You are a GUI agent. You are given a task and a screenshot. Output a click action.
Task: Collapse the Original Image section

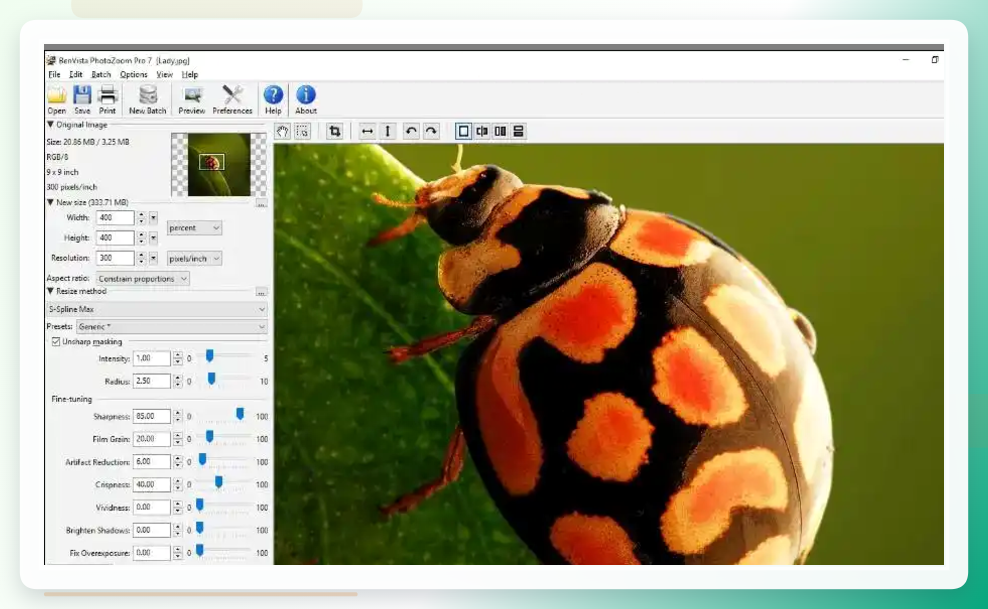(50, 125)
